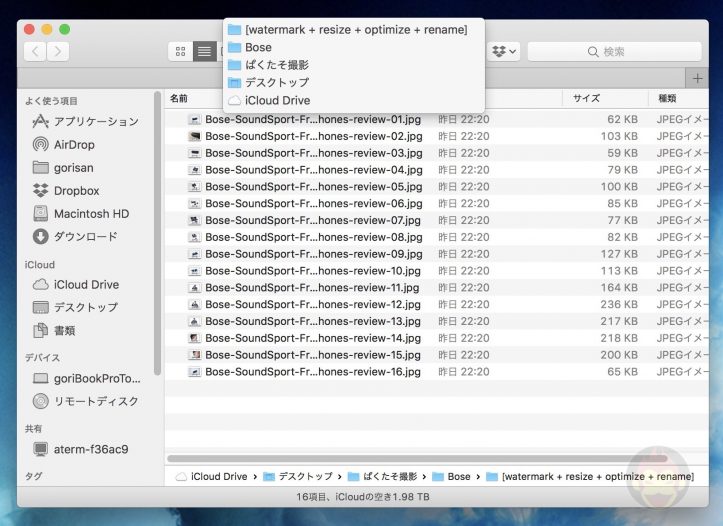Viewport: 723px width, 526px height.
Task: Switch to icon view
Action: 181,52
